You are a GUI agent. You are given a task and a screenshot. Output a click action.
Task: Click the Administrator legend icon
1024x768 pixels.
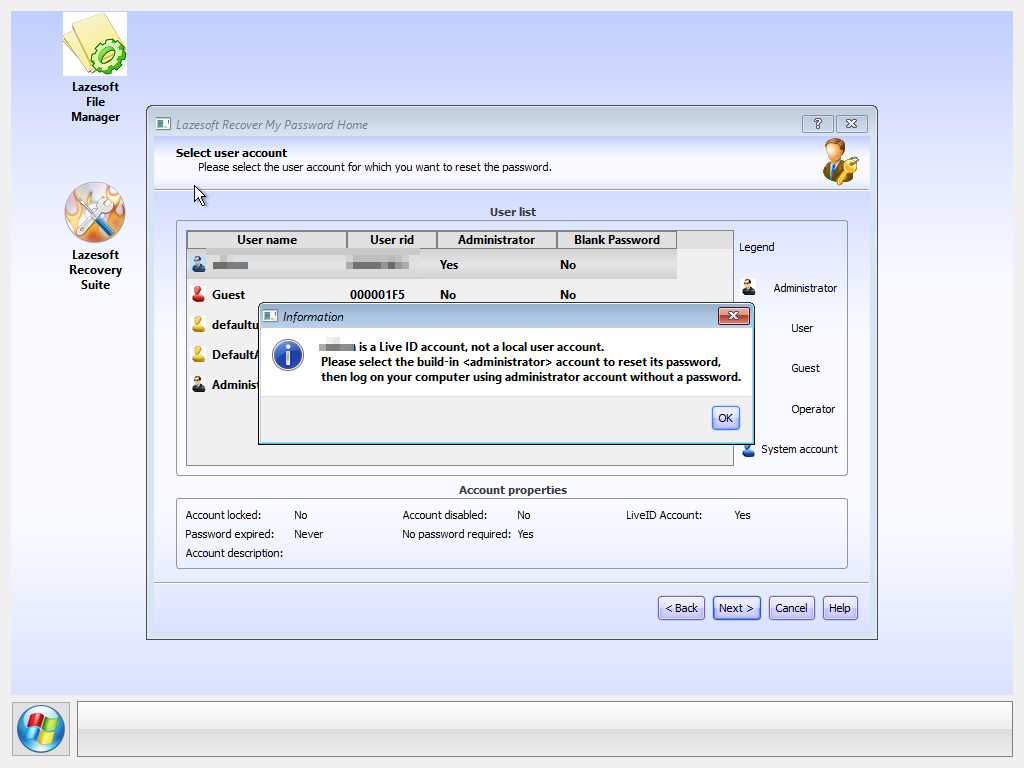(748, 287)
